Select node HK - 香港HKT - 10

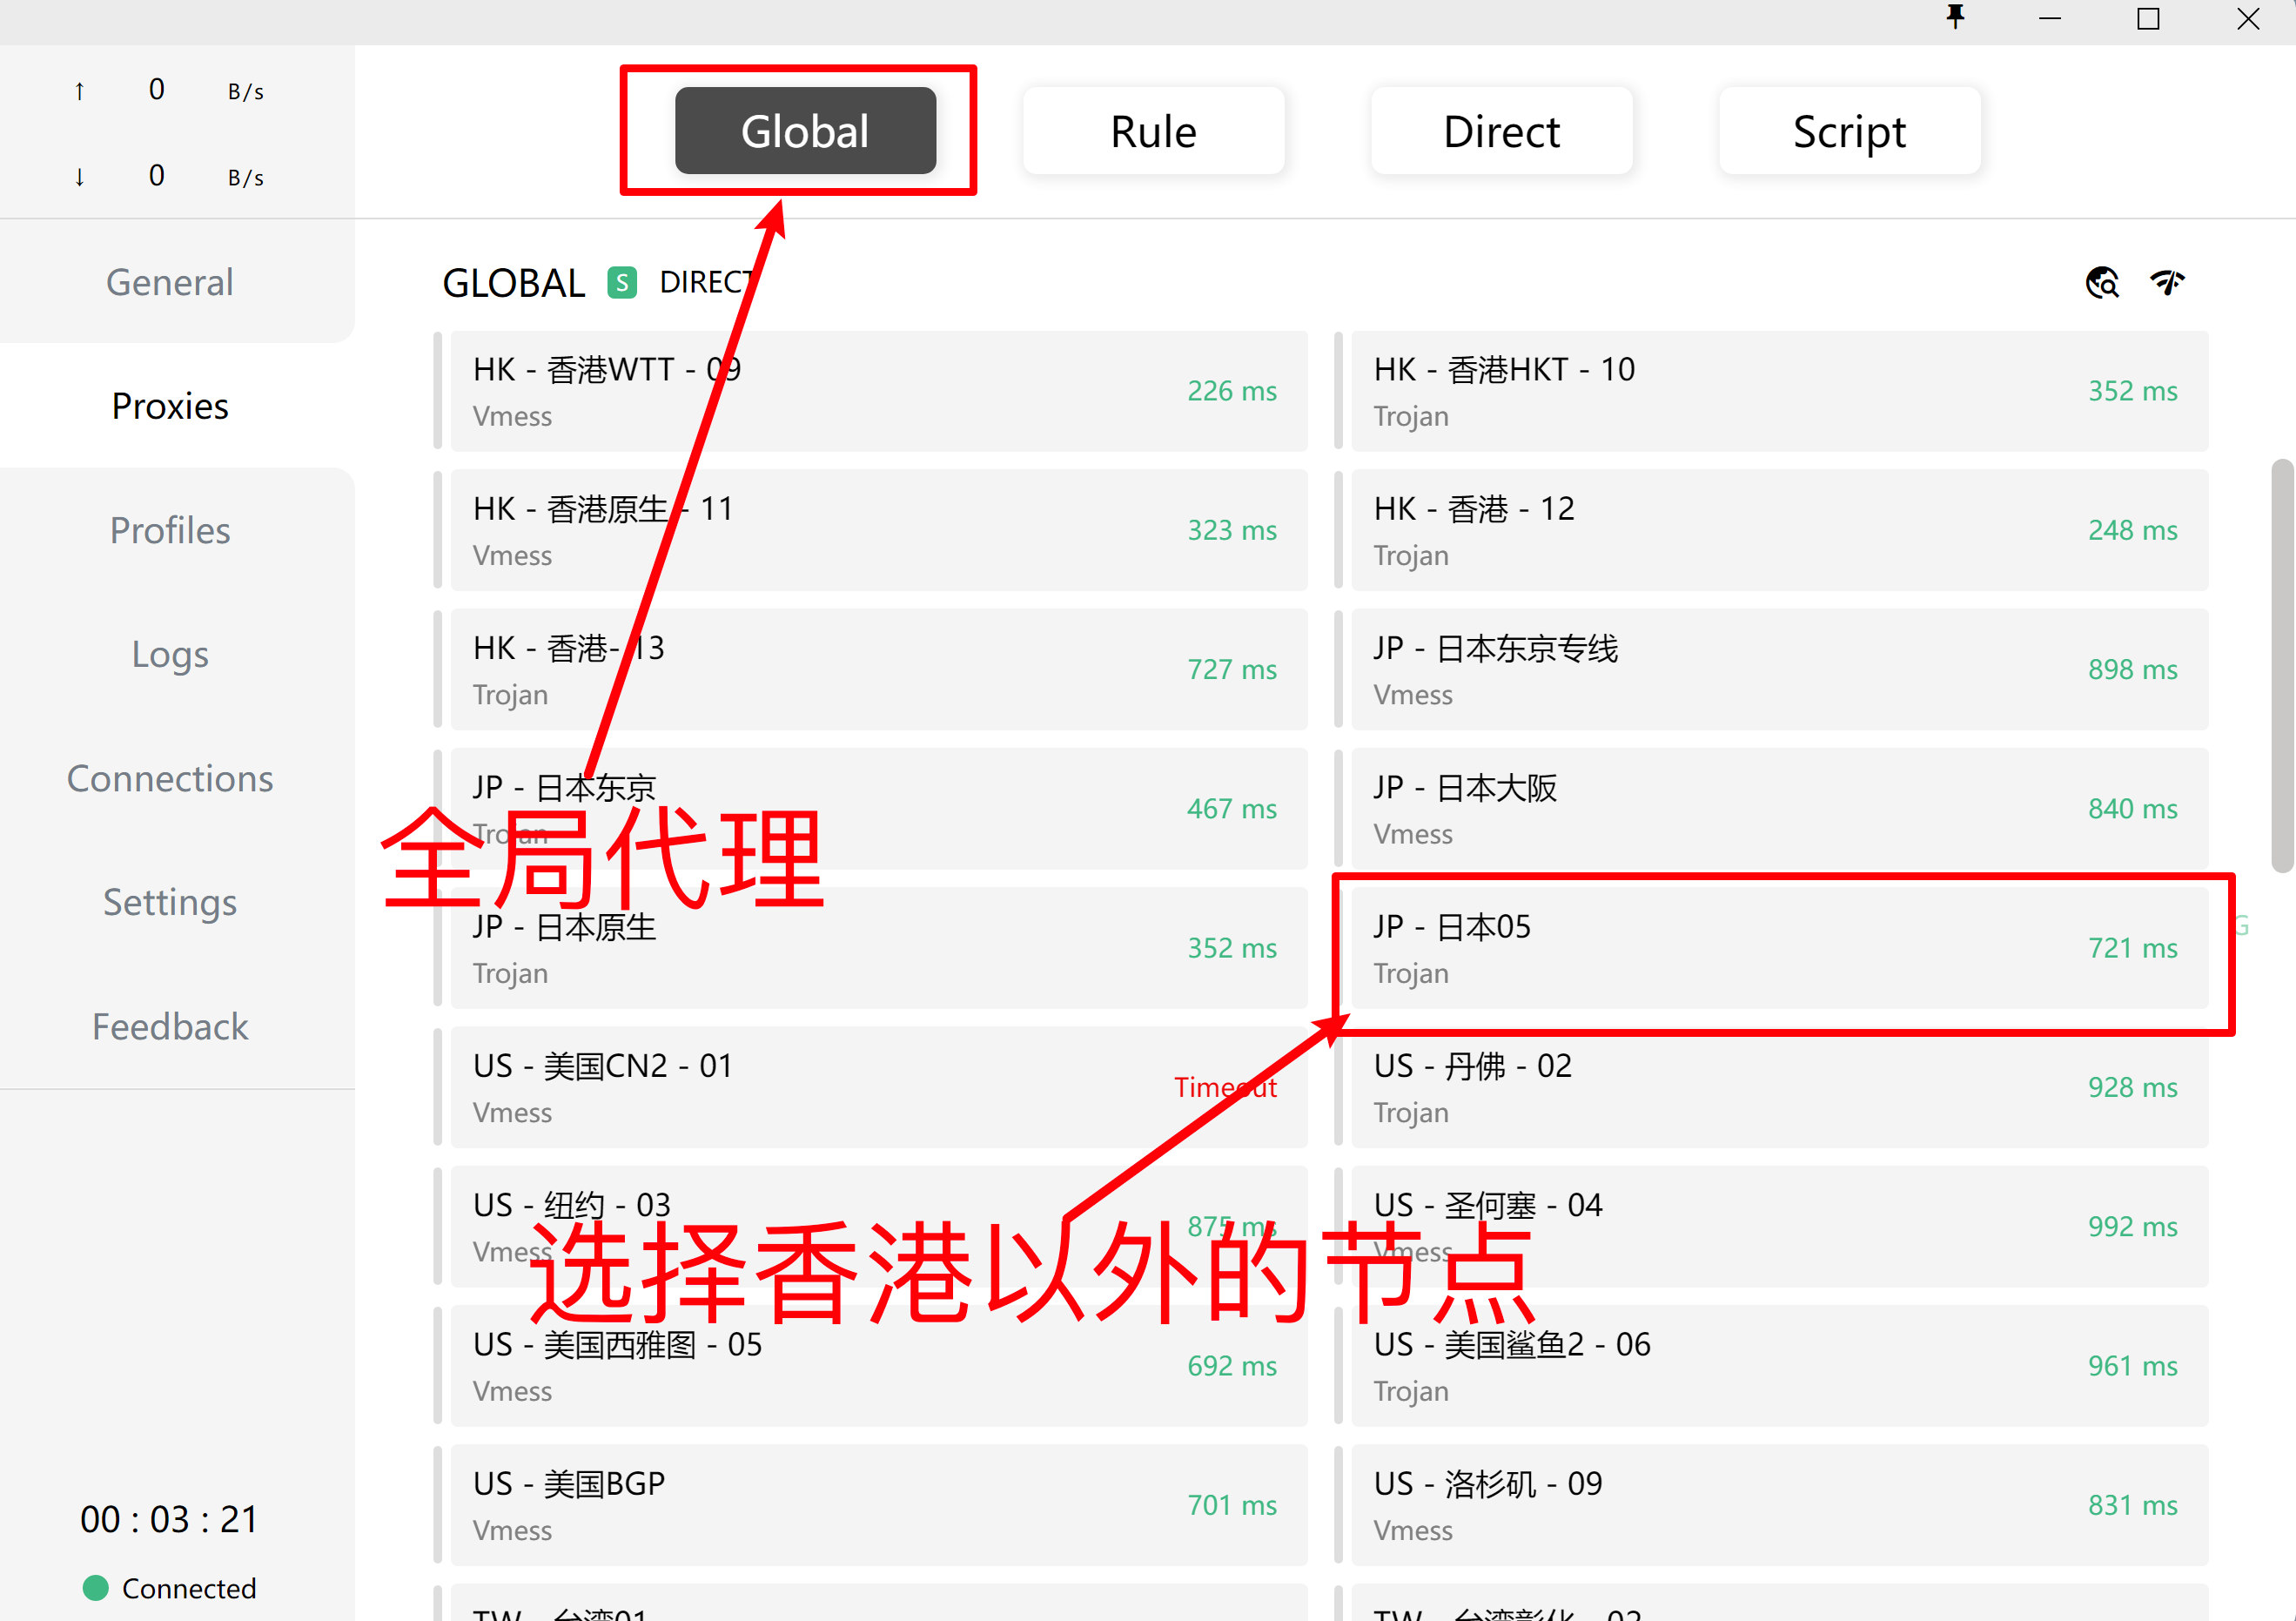1779,391
